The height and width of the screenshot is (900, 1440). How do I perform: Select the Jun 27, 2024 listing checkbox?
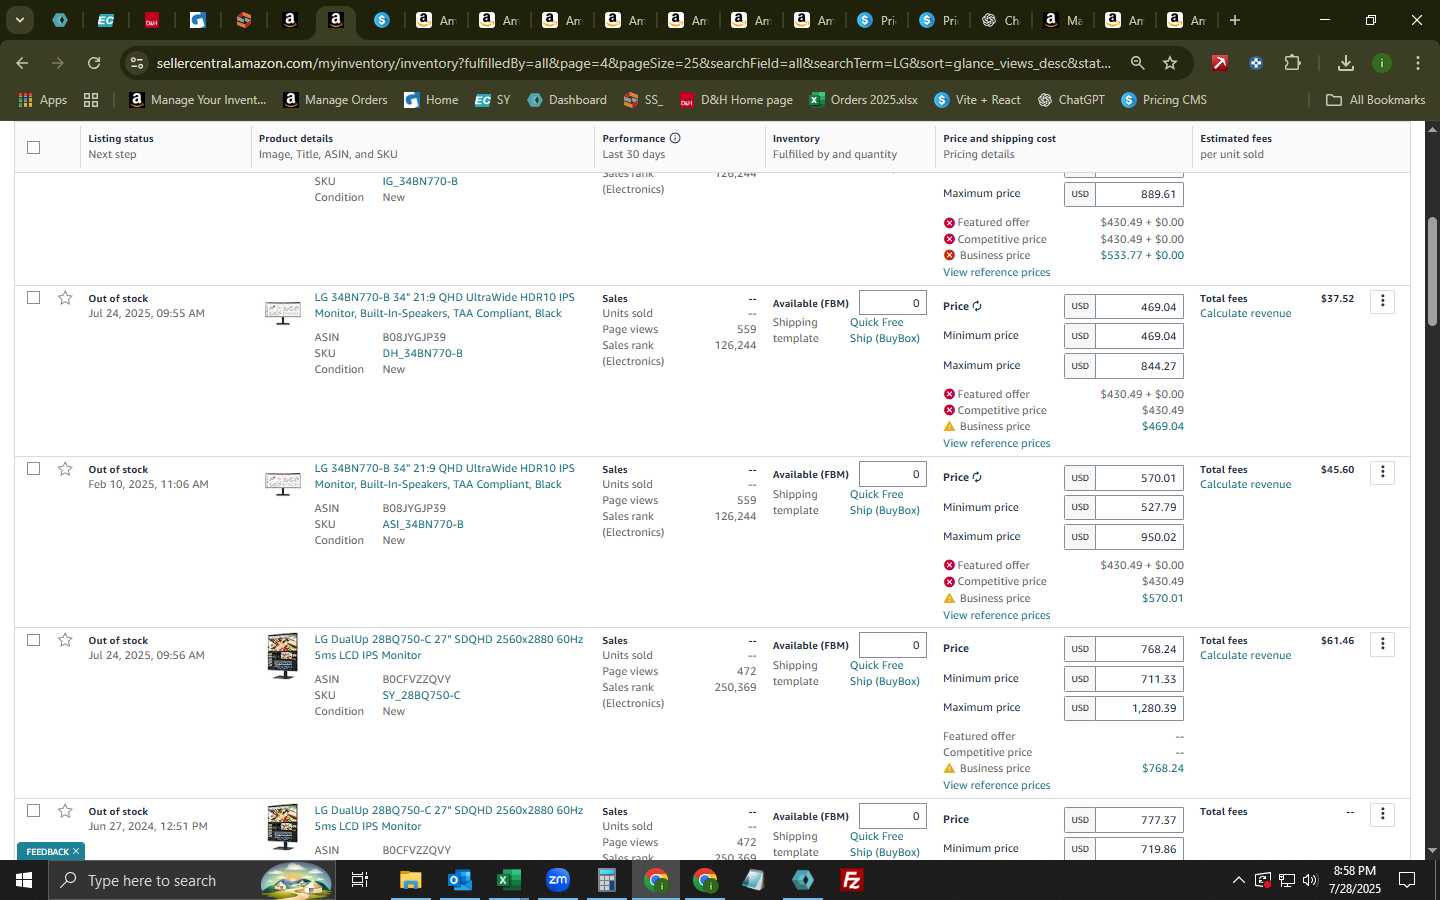(33, 810)
